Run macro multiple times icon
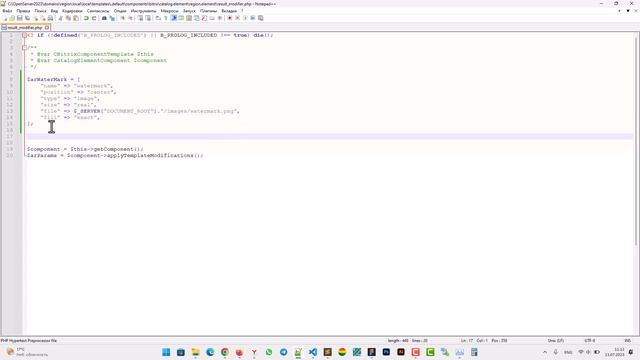 tap(253, 18)
